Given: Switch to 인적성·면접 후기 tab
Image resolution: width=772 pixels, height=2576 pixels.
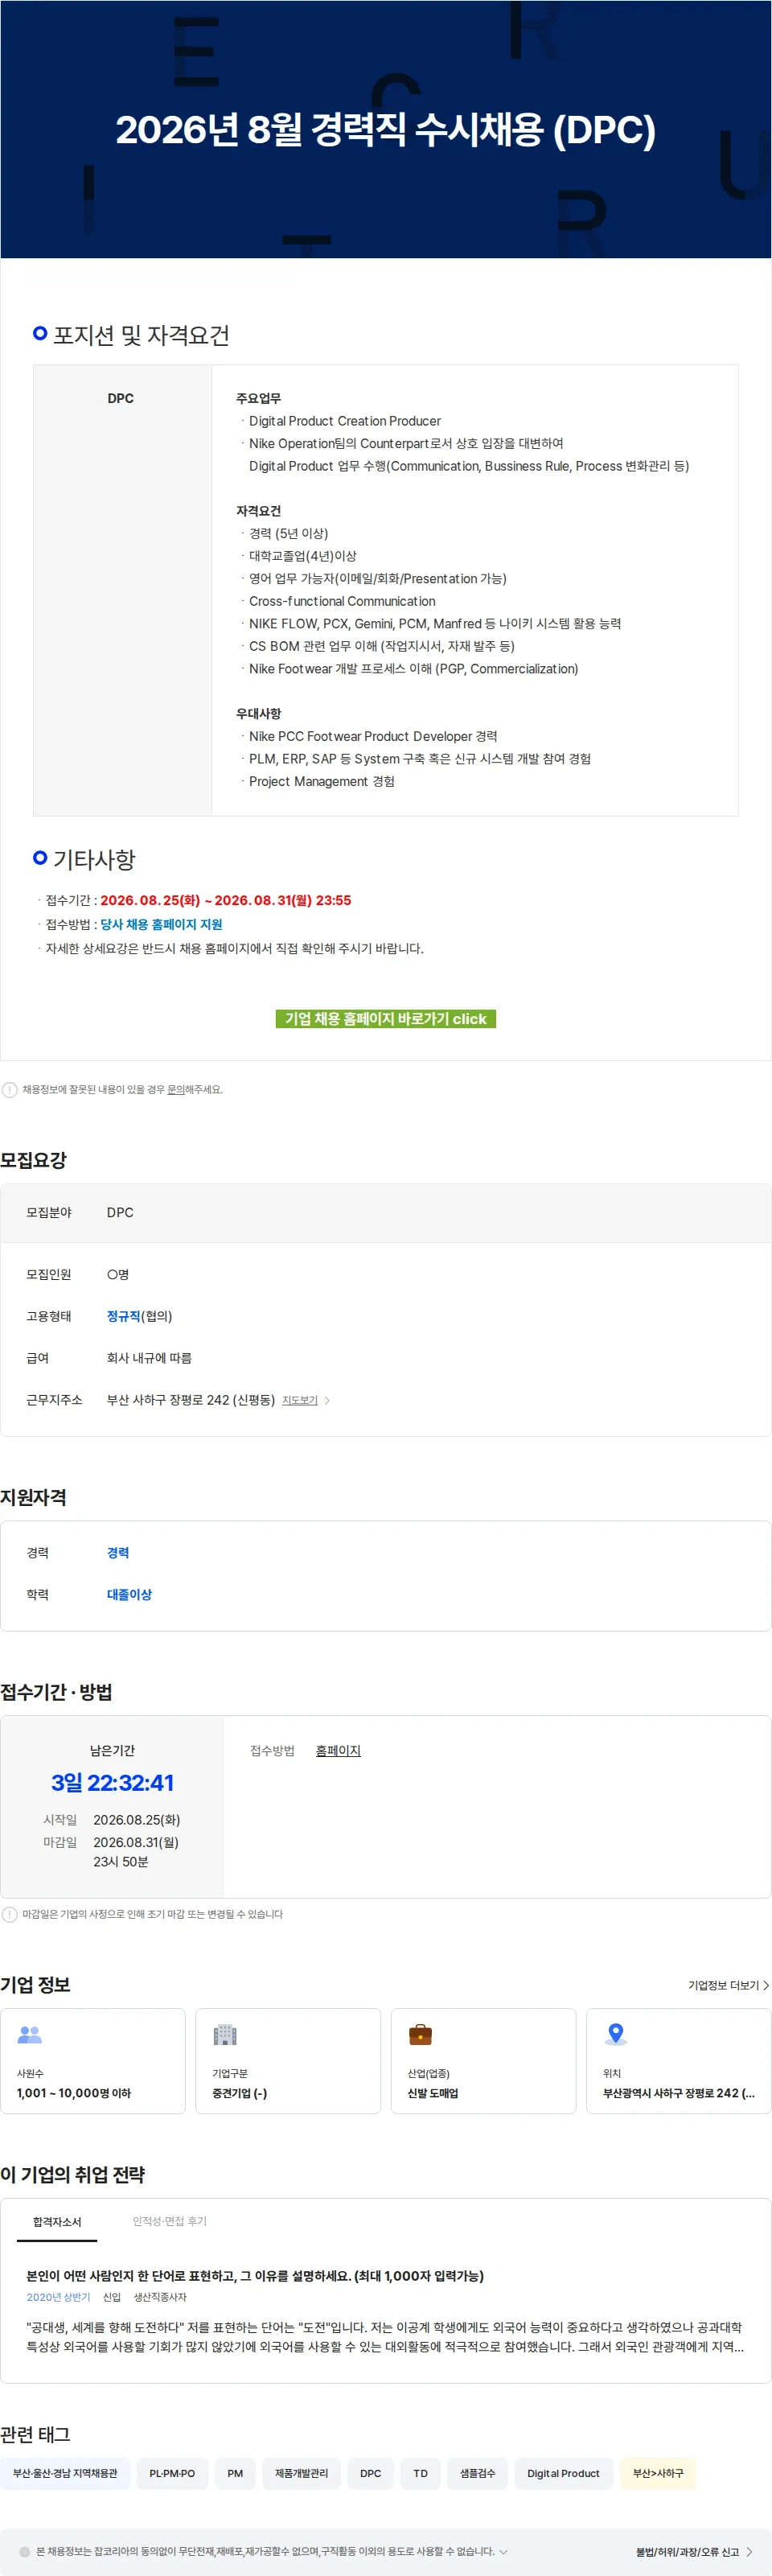Looking at the screenshot, I should point(169,2221).
